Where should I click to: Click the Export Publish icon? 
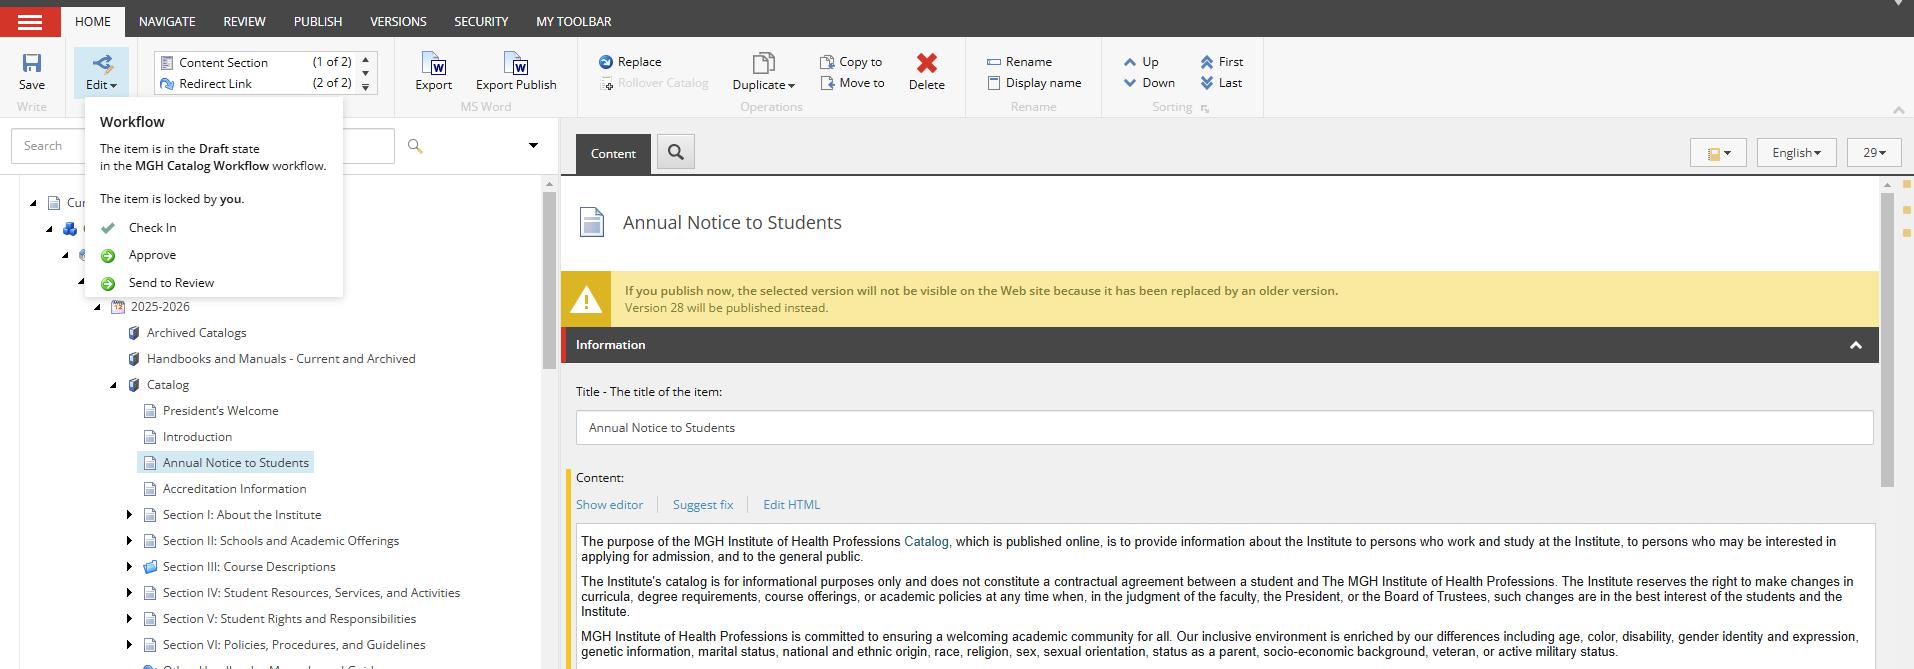(516, 66)
